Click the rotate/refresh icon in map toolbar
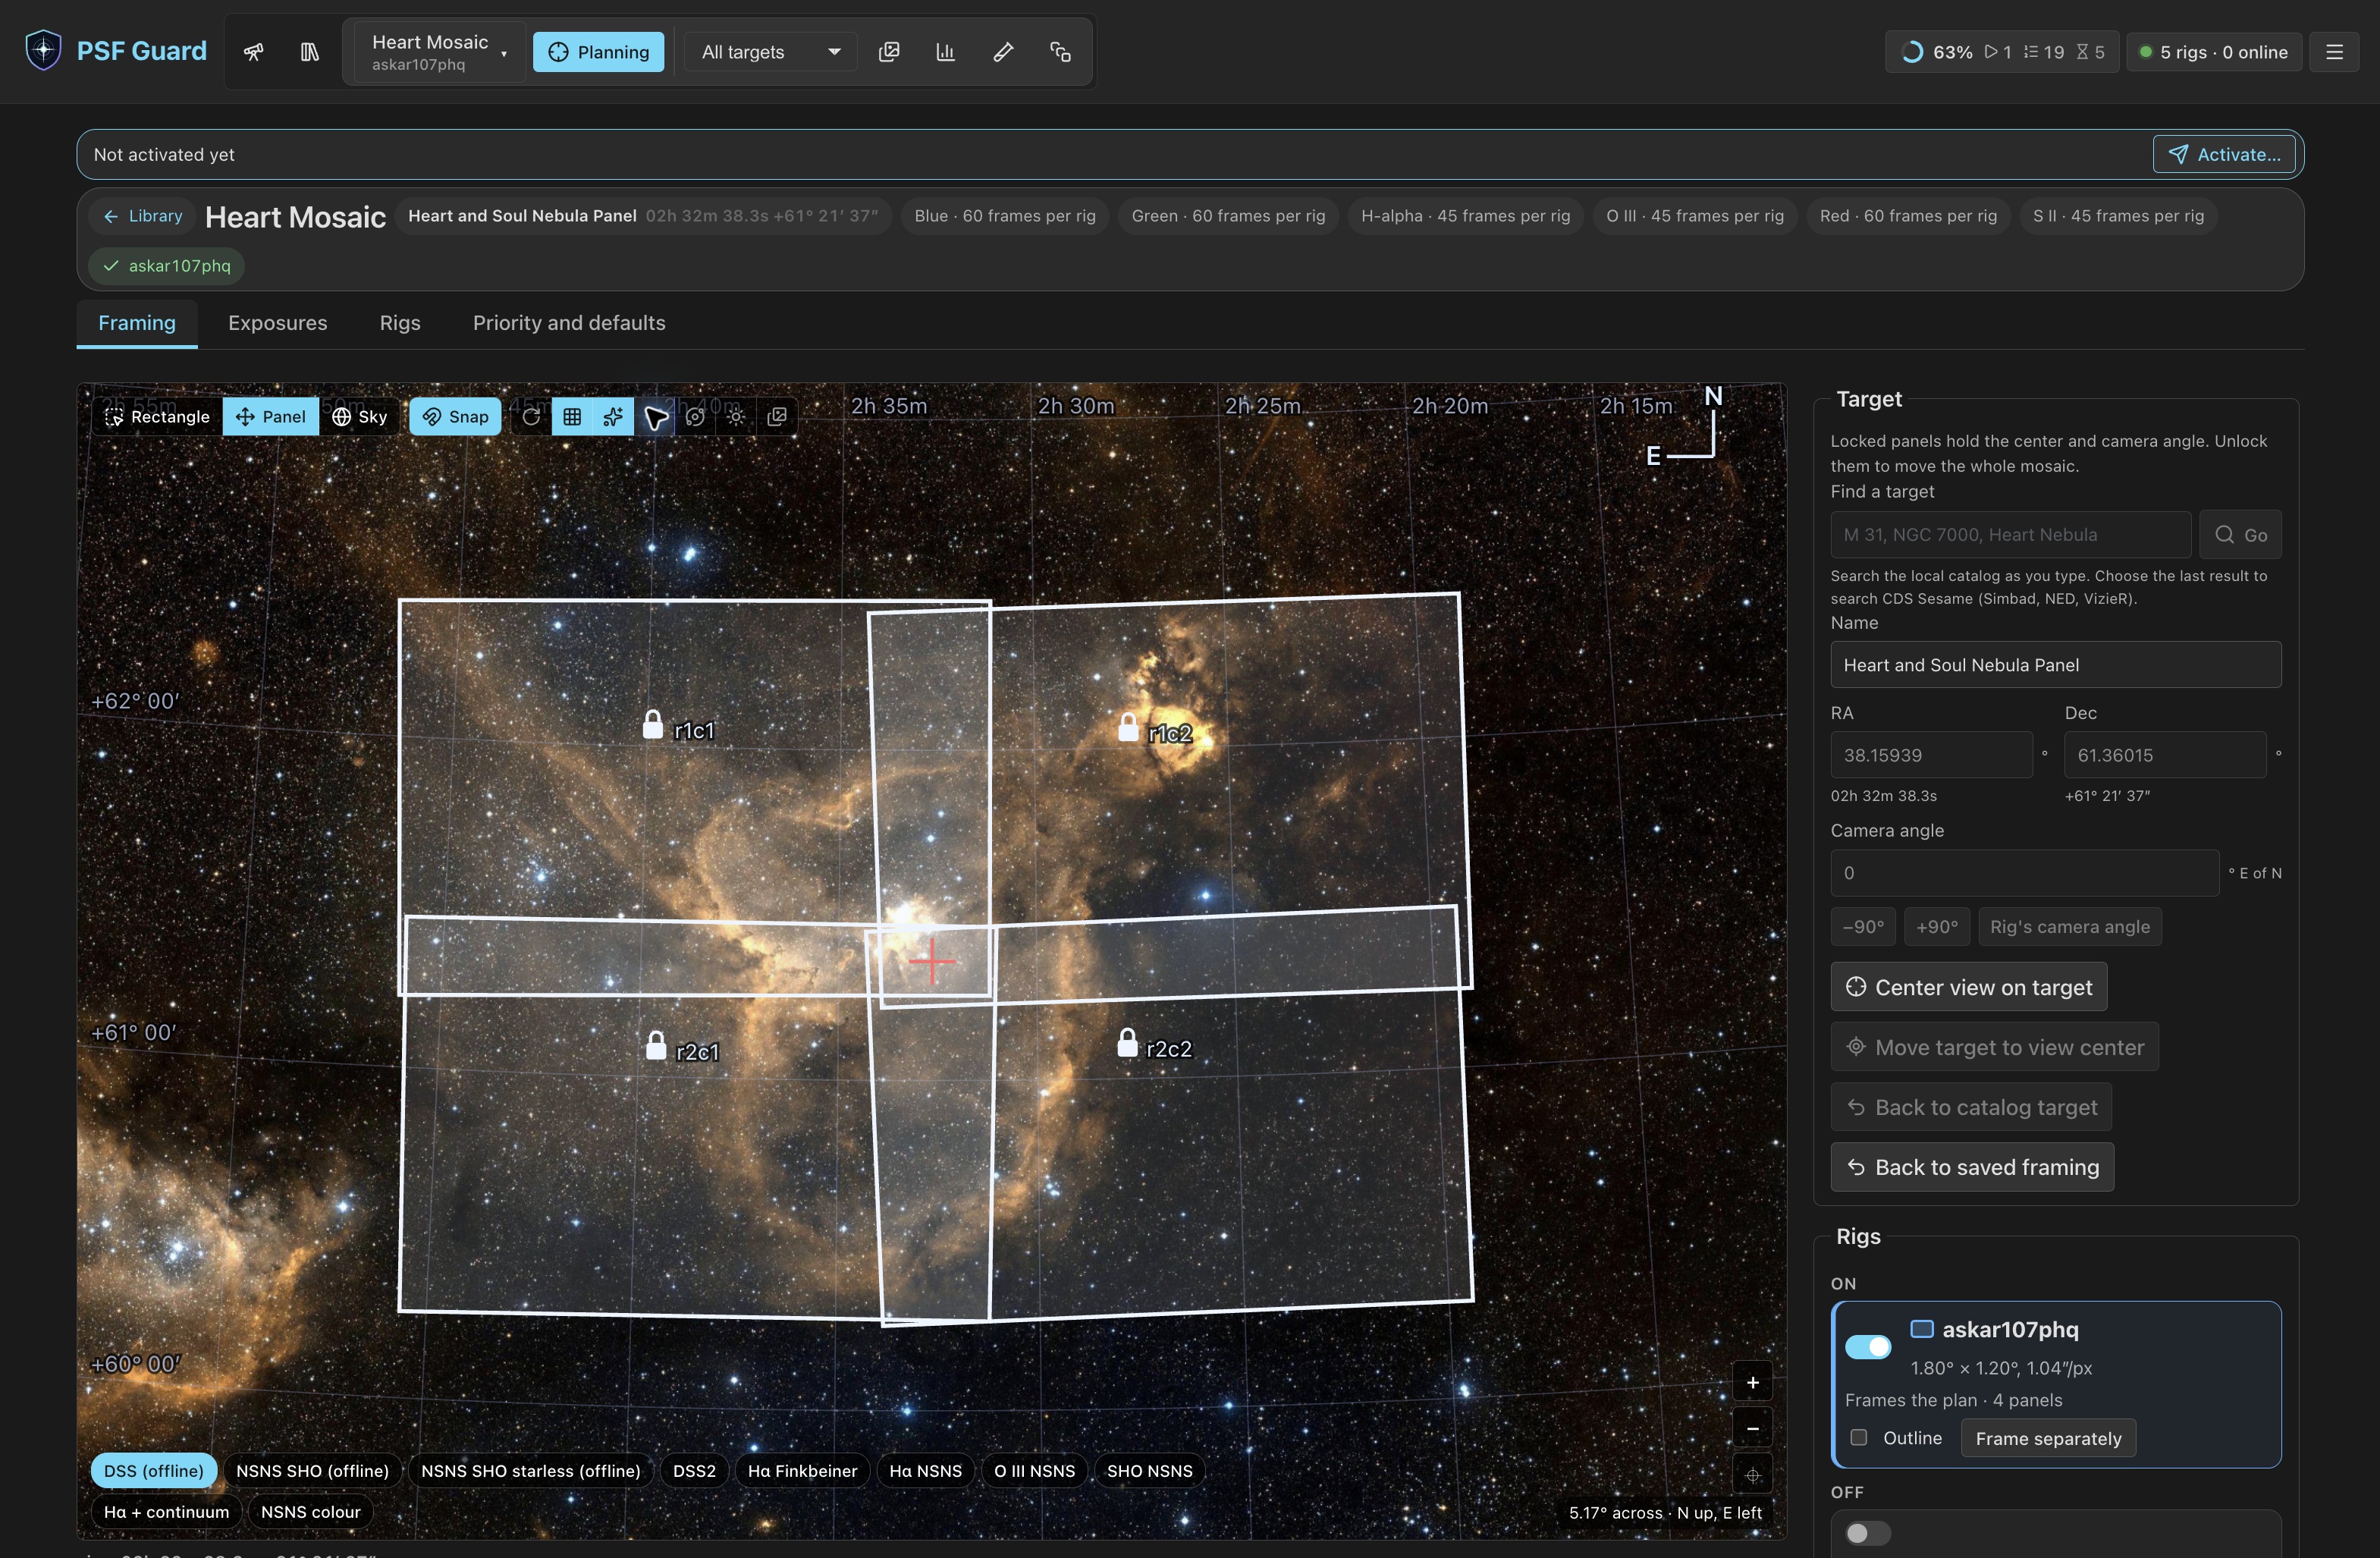The image size is (2380, 1558). (532, 417)
